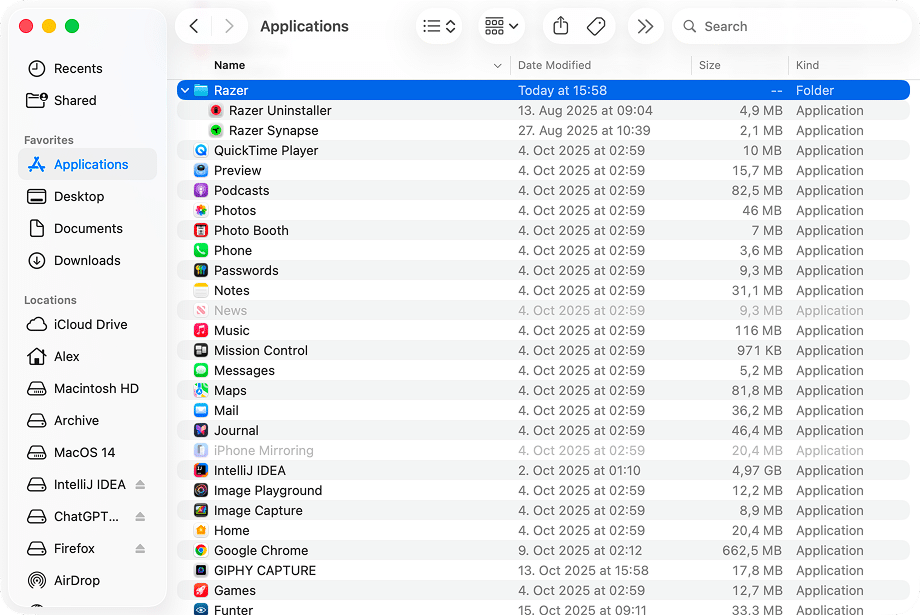Image resolution: width=920 pixels, height=615 pixels.
Task: Eject the Firefox volume in sidebar
Action: point(140,549)
